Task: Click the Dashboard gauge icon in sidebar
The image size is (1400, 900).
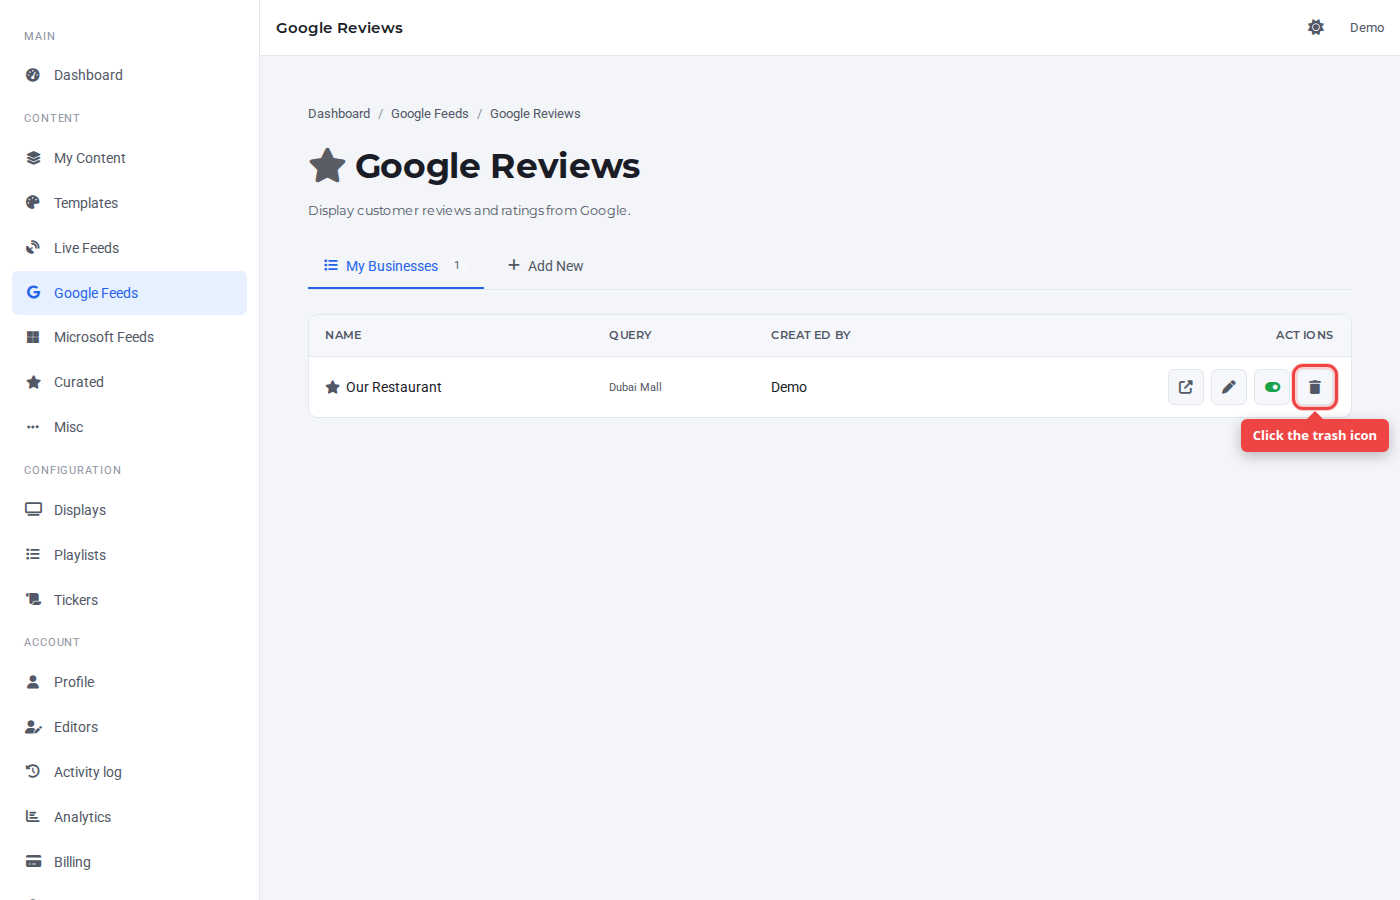Action: coord(33,75)
